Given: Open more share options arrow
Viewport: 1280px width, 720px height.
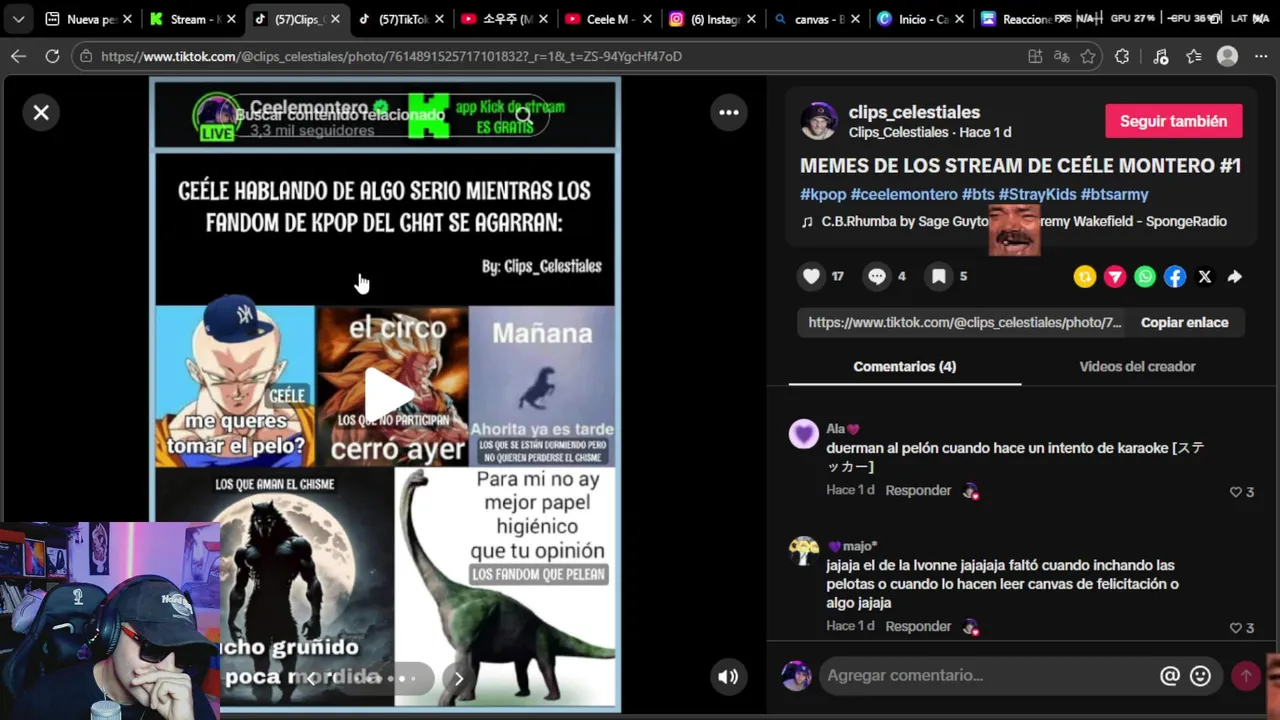Looking at the screenshot, I should 1235,277.
